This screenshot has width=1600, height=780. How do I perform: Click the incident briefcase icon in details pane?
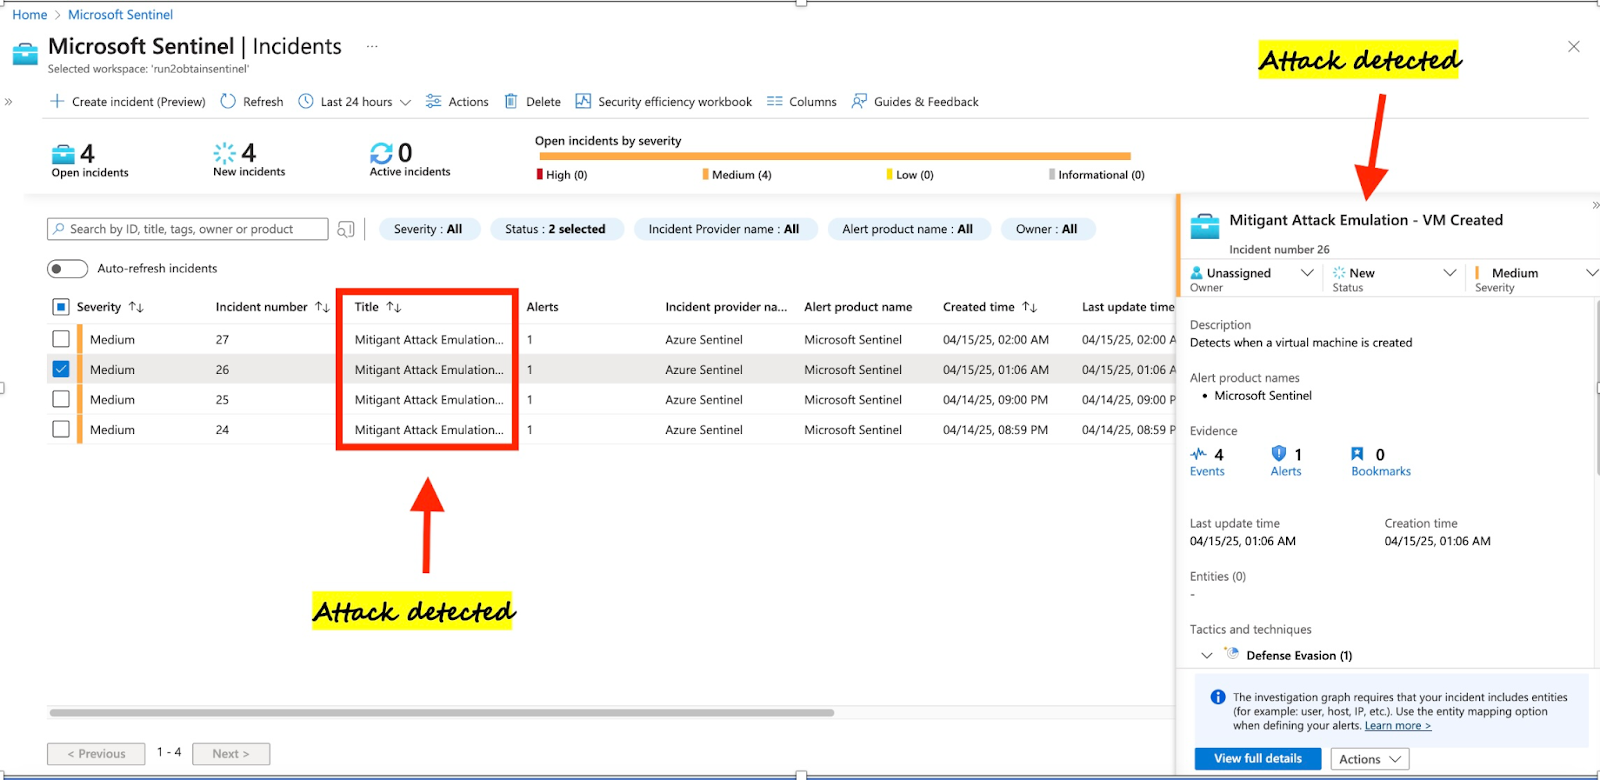(1205, 226)
